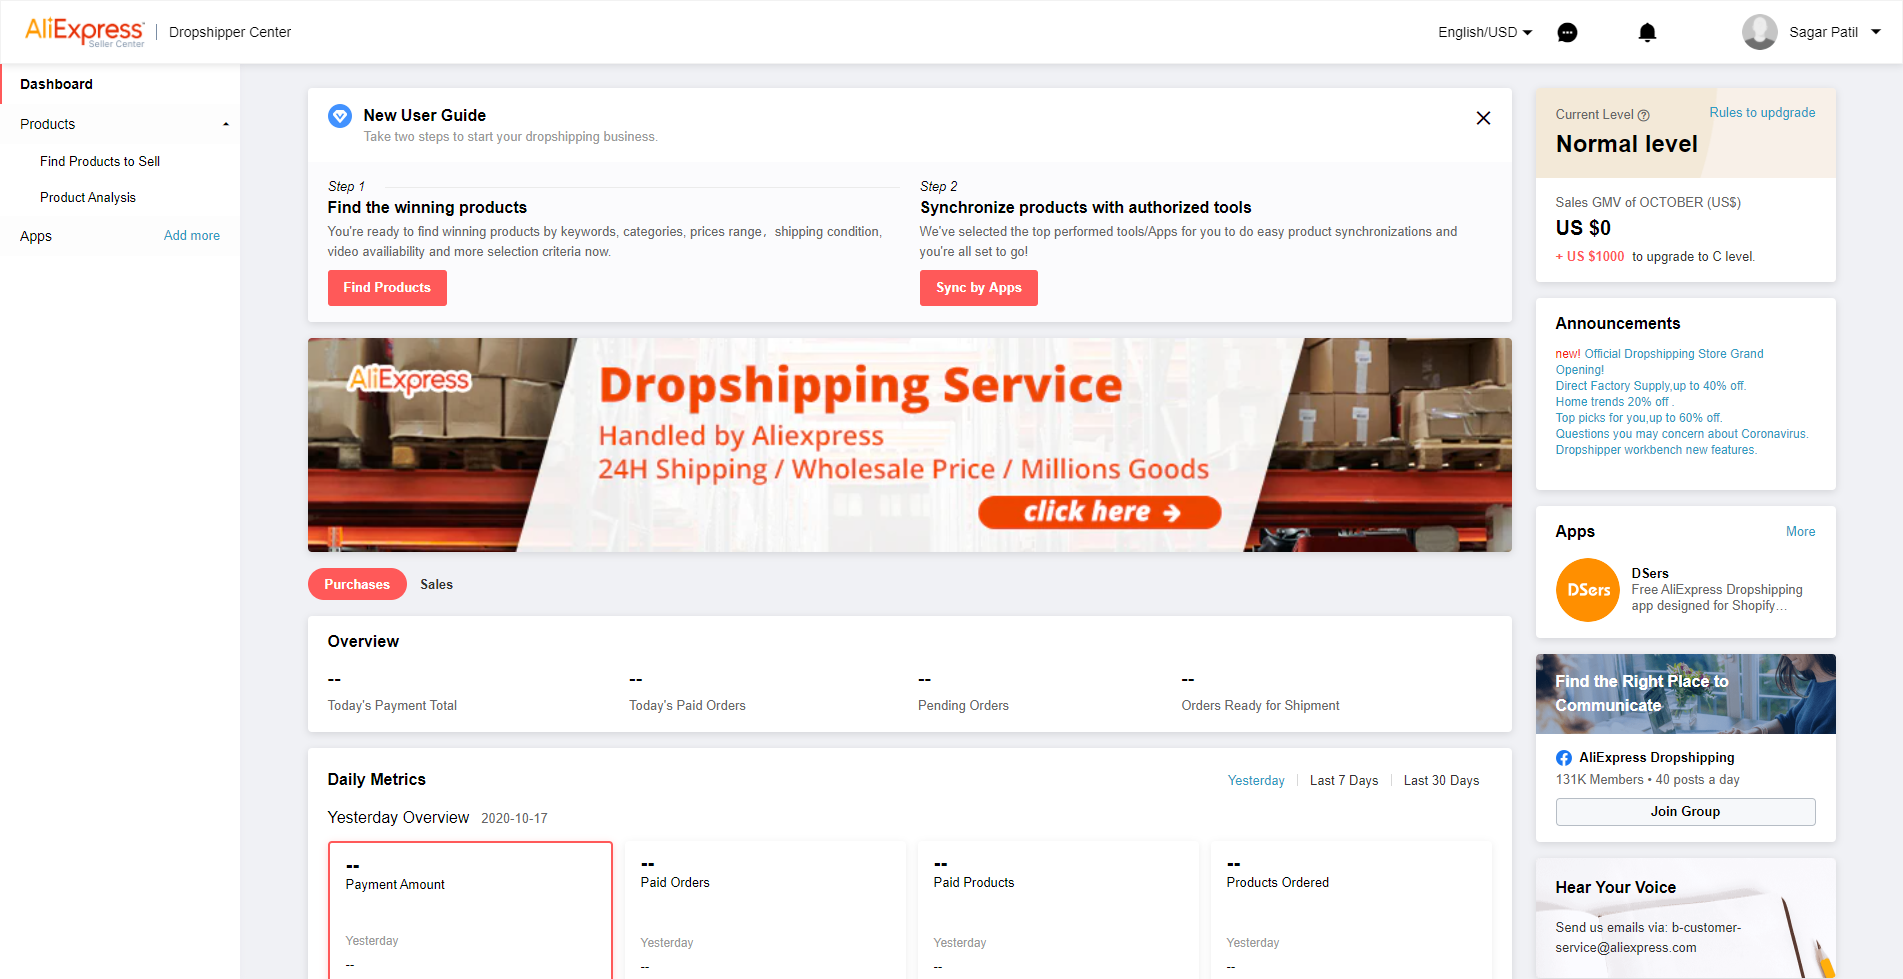
Task: Open the English/USD language dropdown
Action: pyautogui.click(x=1485, y=32)
